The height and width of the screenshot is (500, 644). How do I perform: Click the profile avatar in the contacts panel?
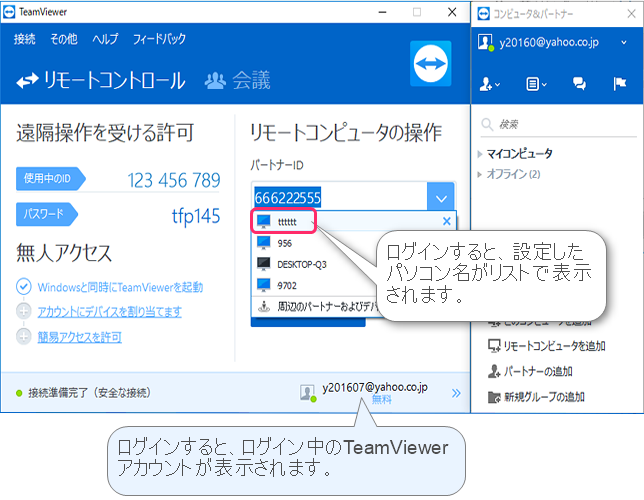[x=485, y=42]
